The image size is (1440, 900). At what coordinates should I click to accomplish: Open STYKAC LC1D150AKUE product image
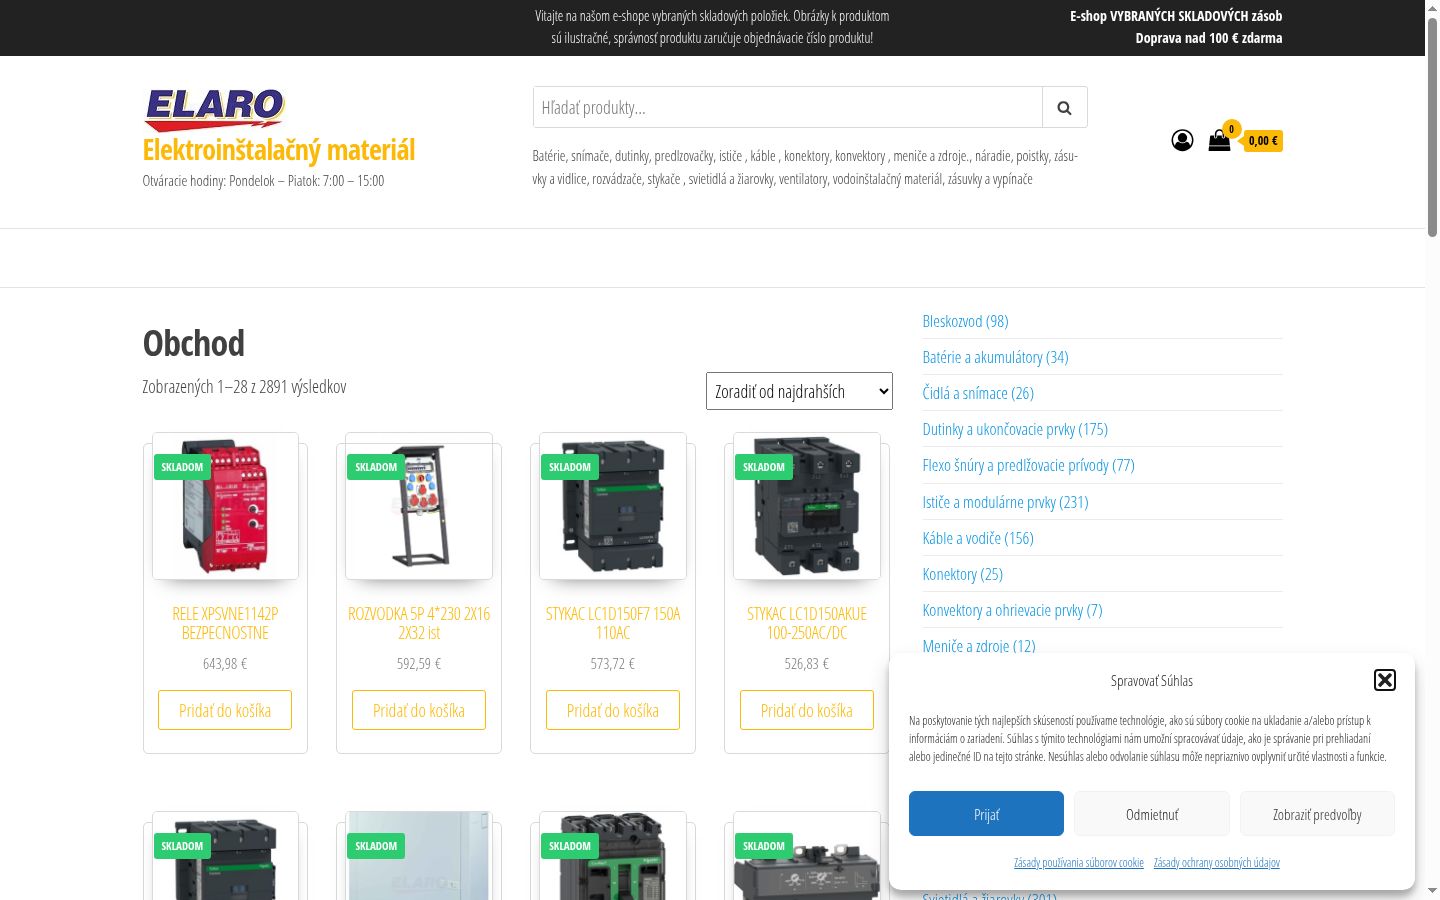807,506
